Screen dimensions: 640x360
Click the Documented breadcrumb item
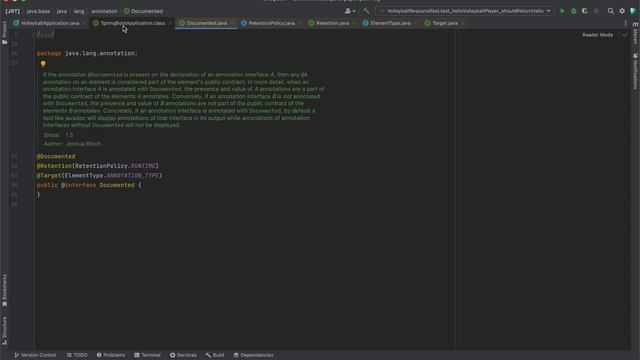coord(143,11)
